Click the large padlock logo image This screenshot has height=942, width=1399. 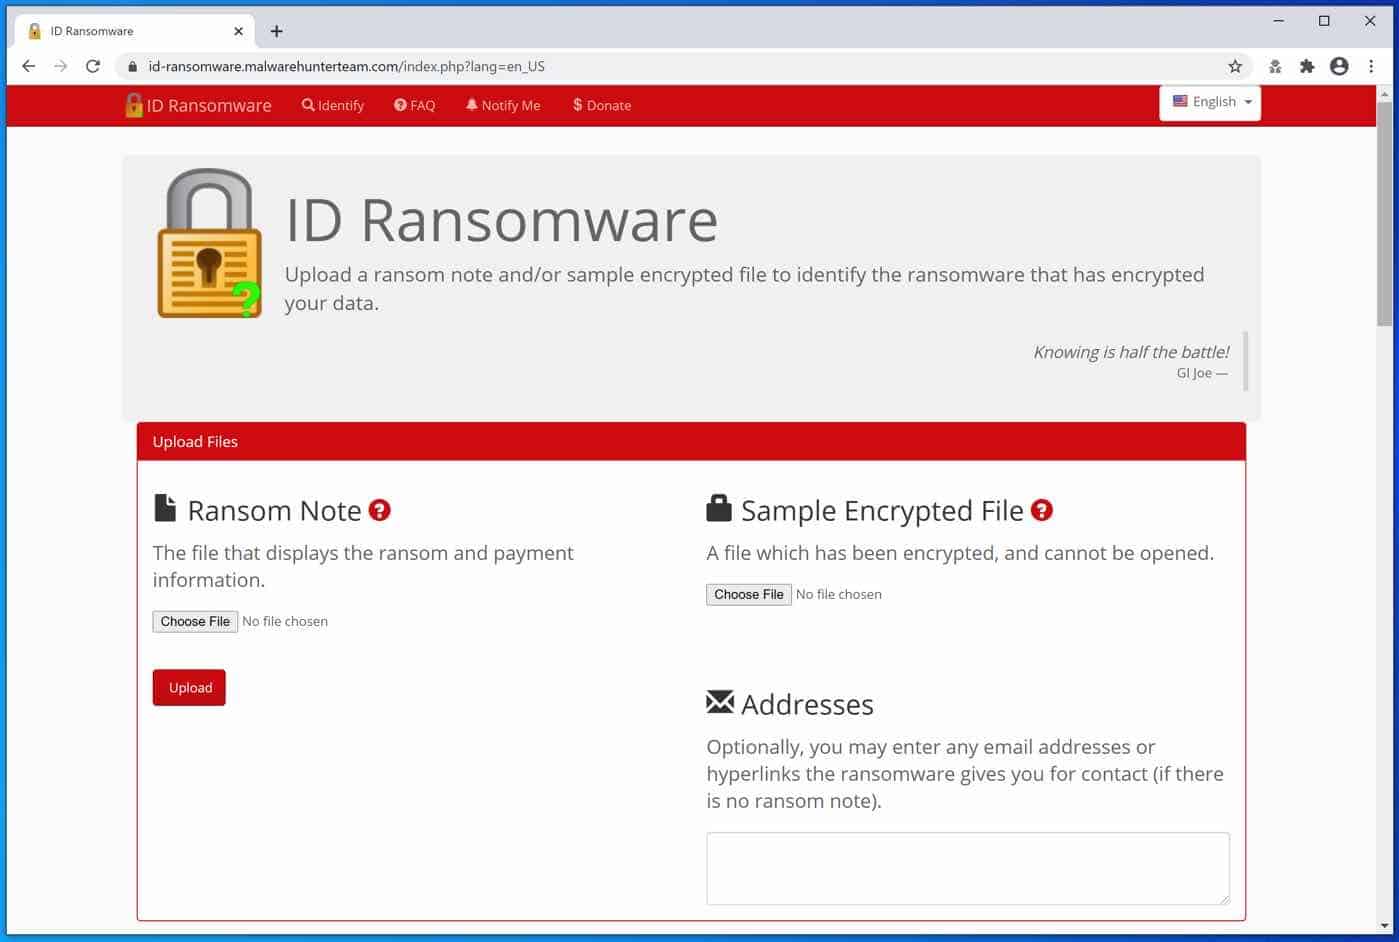click(x=209, y=243)
